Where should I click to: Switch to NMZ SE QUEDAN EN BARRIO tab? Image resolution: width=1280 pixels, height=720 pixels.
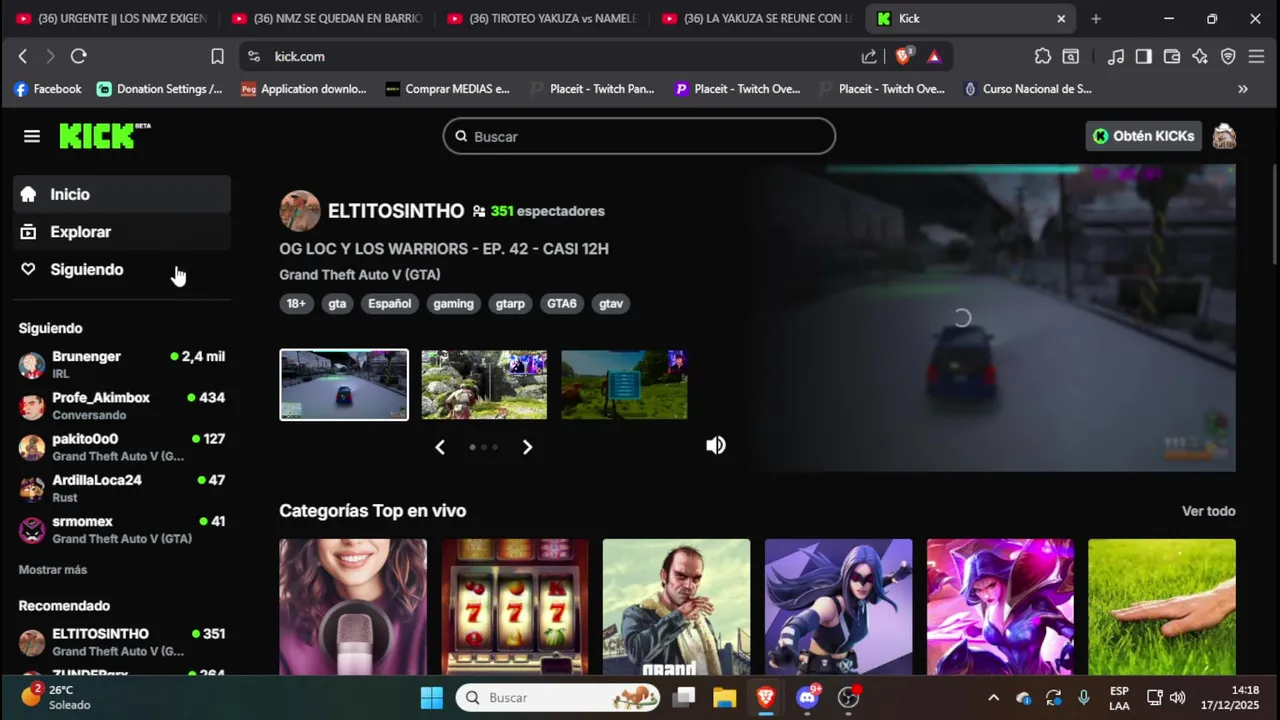(327, 18)
